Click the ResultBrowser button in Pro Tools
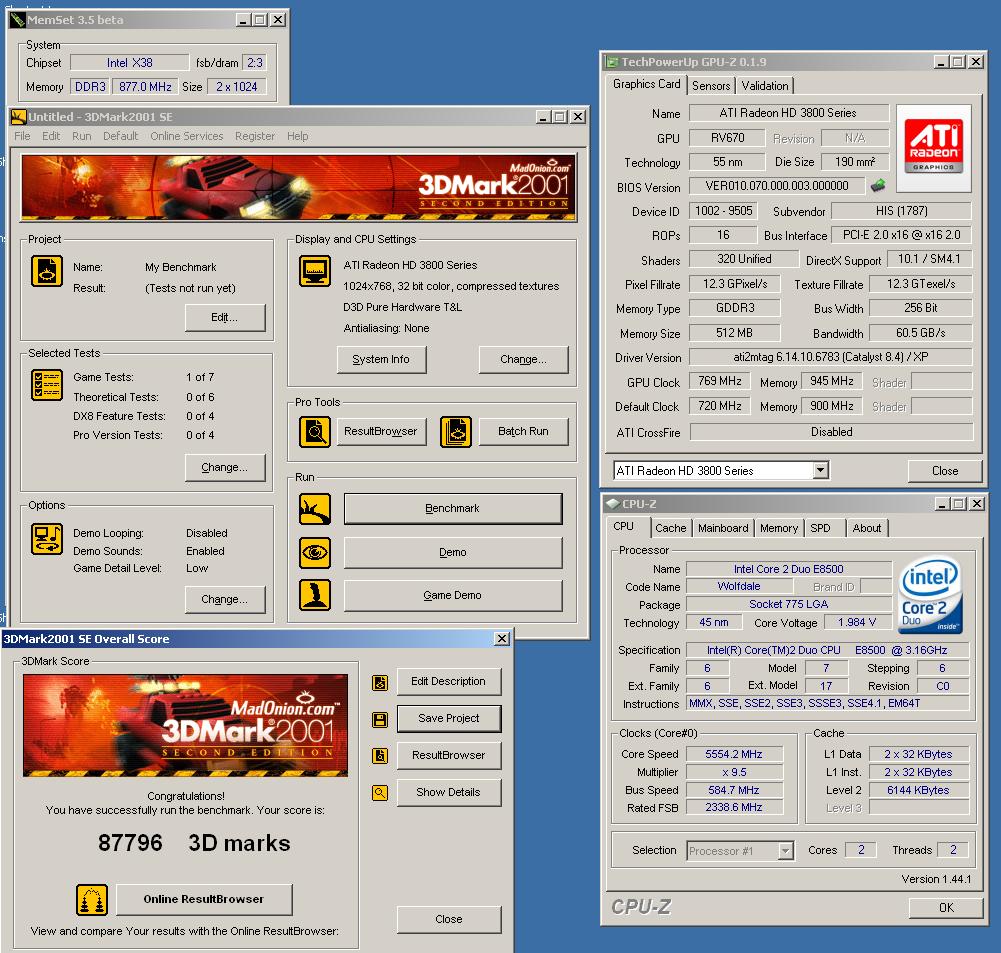The height and width of the screenshot is (953, 1001). pos(381,431)
